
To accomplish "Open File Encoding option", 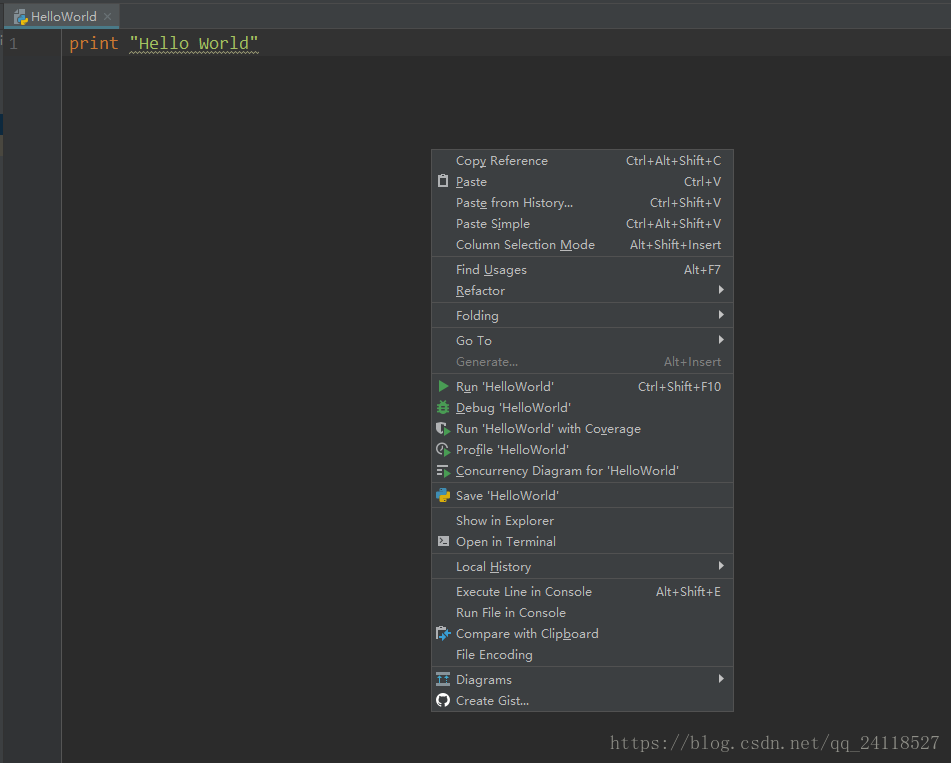I will pos(582,654).
